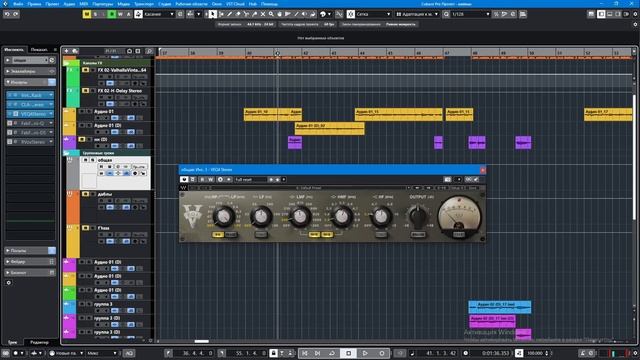Image resolution: width=640 pixels, height=360 pixels.
Task: Click the Full reset preset field
Action: pos(250,179)
